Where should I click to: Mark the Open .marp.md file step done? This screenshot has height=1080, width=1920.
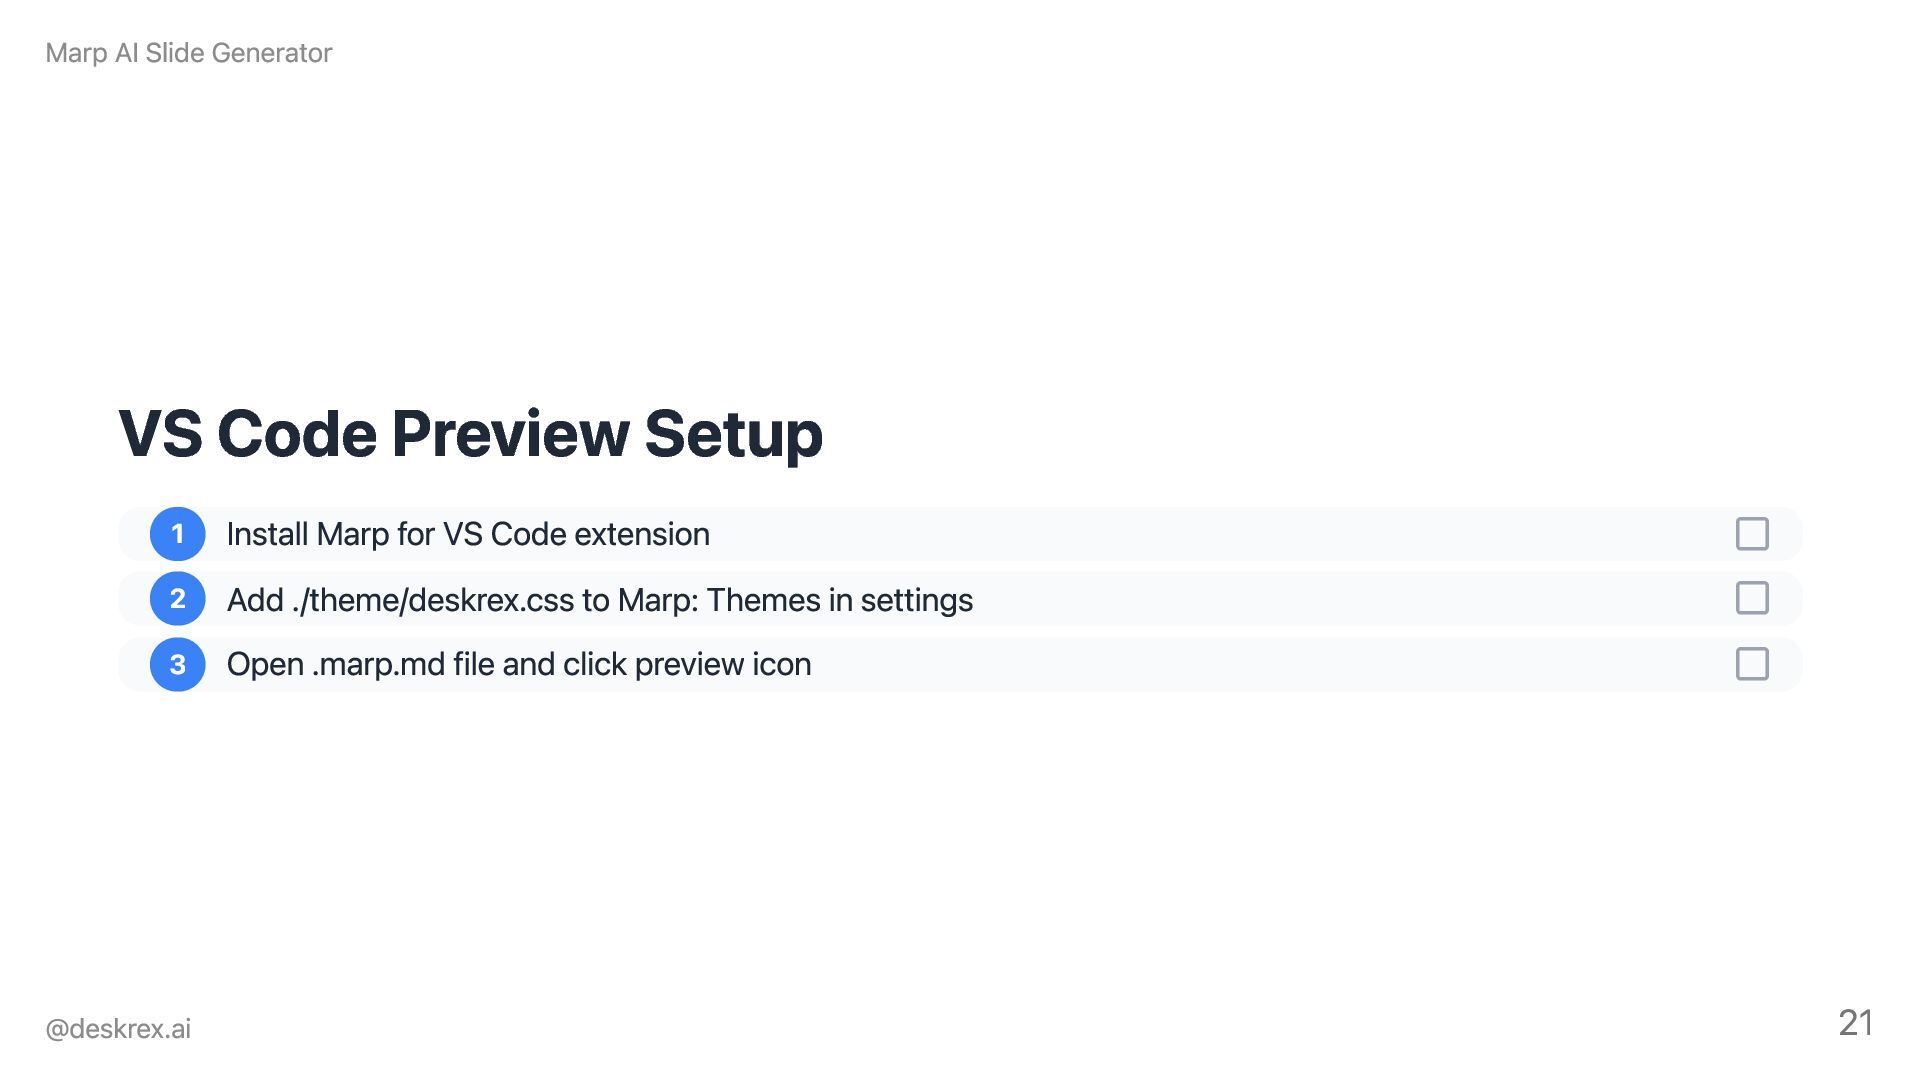click(1752, 664)
